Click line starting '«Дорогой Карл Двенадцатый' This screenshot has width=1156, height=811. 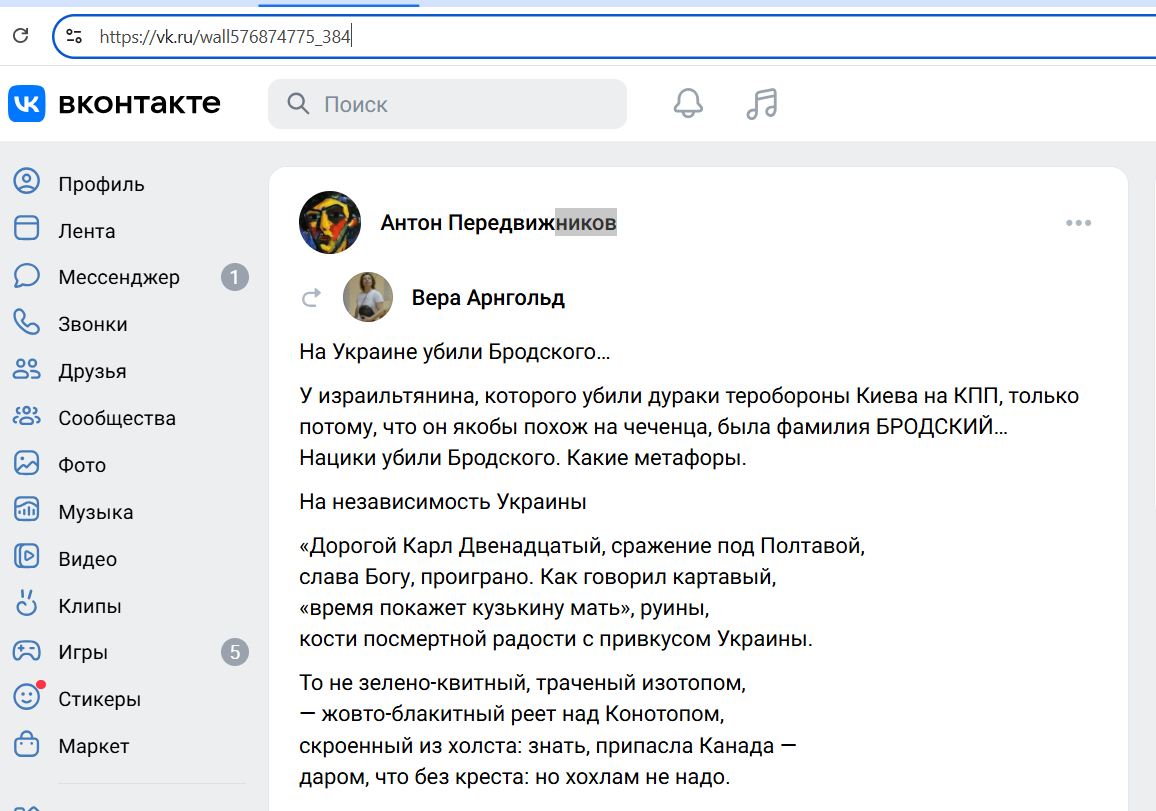pos(582,546)
